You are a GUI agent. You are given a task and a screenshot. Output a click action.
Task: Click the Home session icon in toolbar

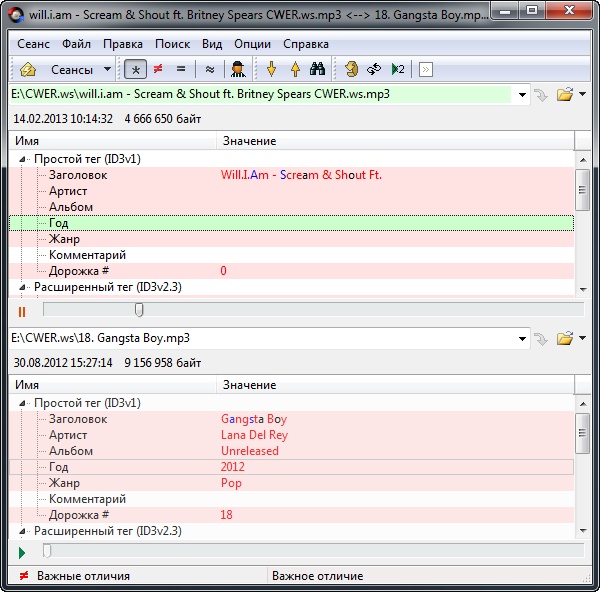click(29, 69)
